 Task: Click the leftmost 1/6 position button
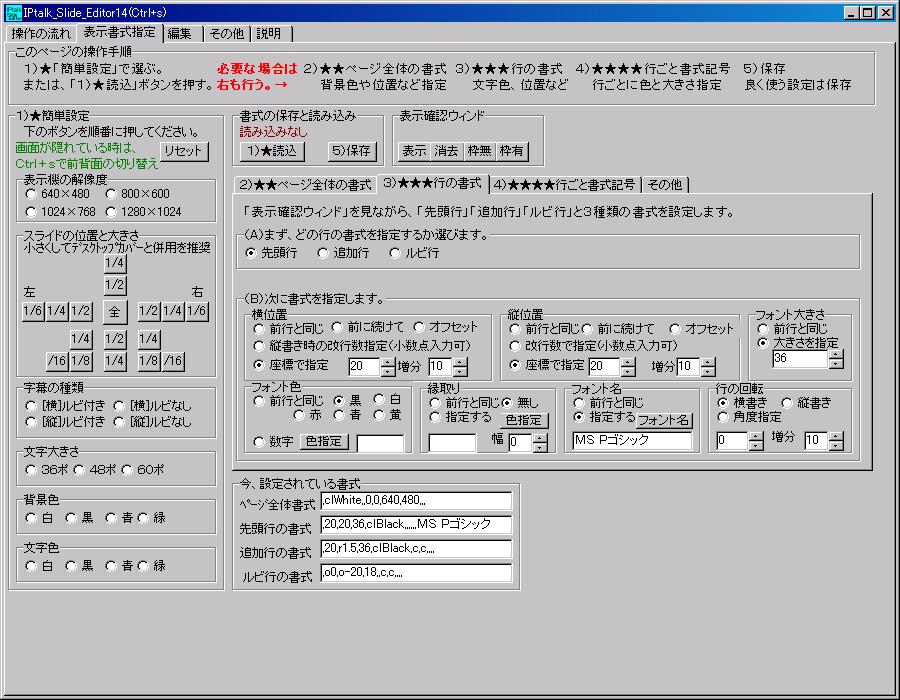(x=33, y=312)
